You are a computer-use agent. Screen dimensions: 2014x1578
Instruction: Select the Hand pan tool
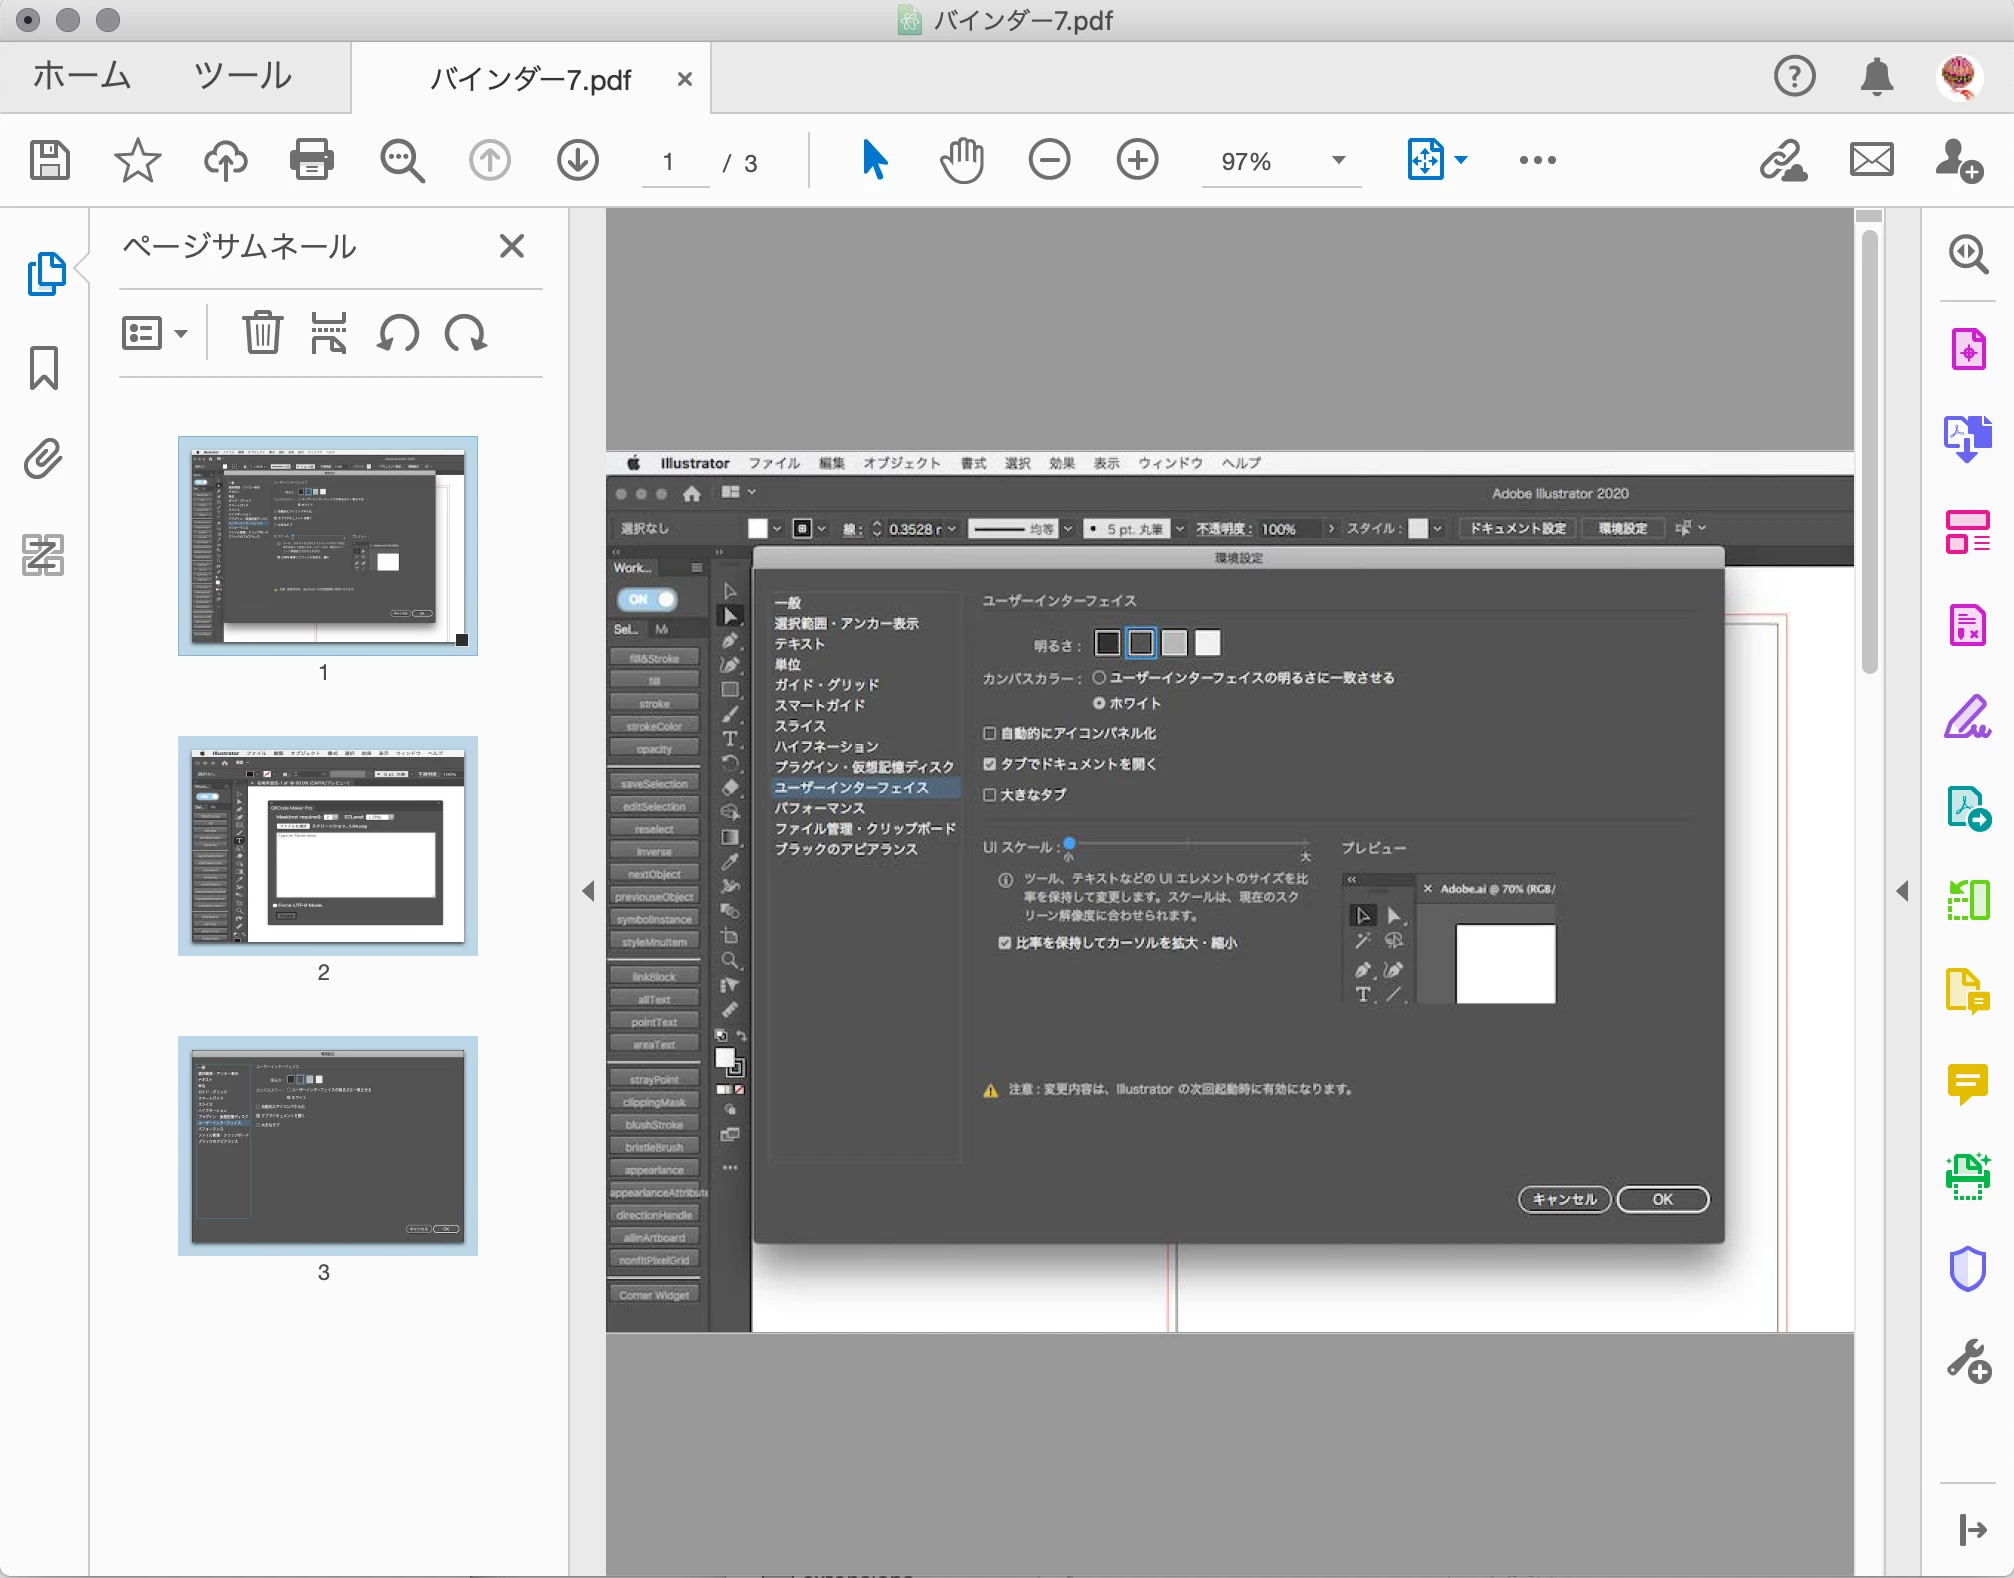tap(962, 160)
